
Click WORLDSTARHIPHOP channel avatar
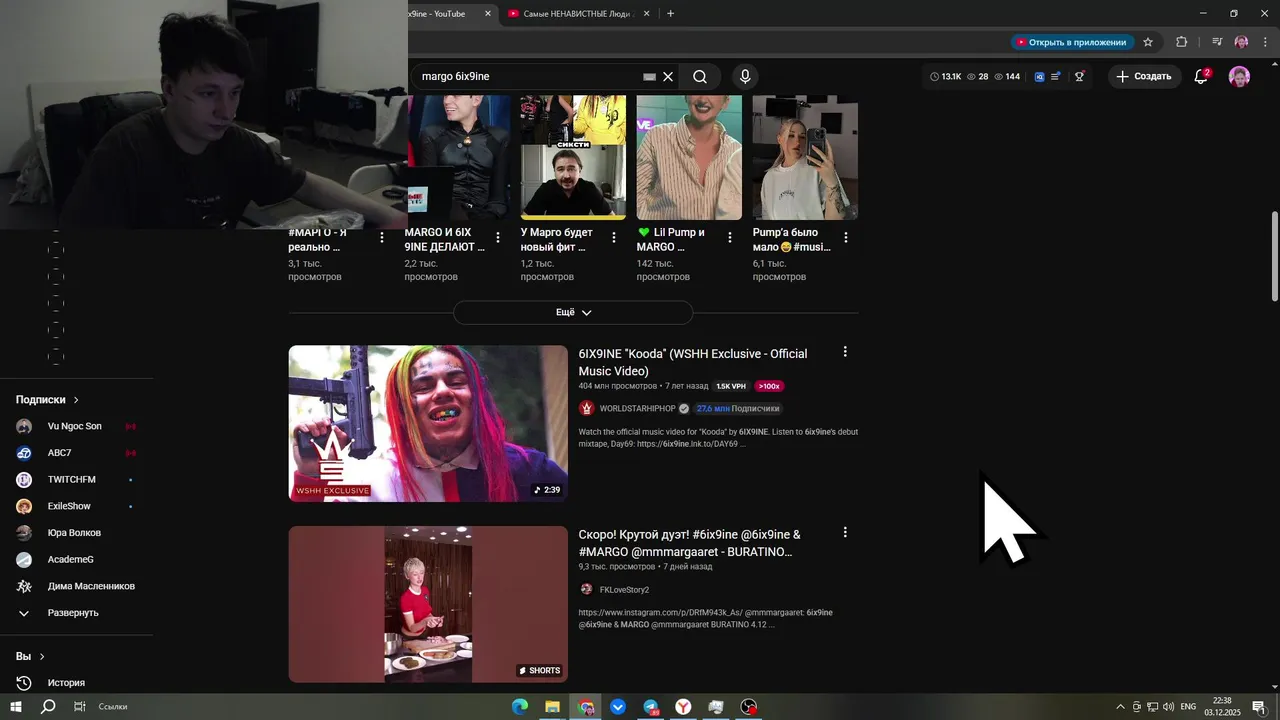tap(587, 408)
